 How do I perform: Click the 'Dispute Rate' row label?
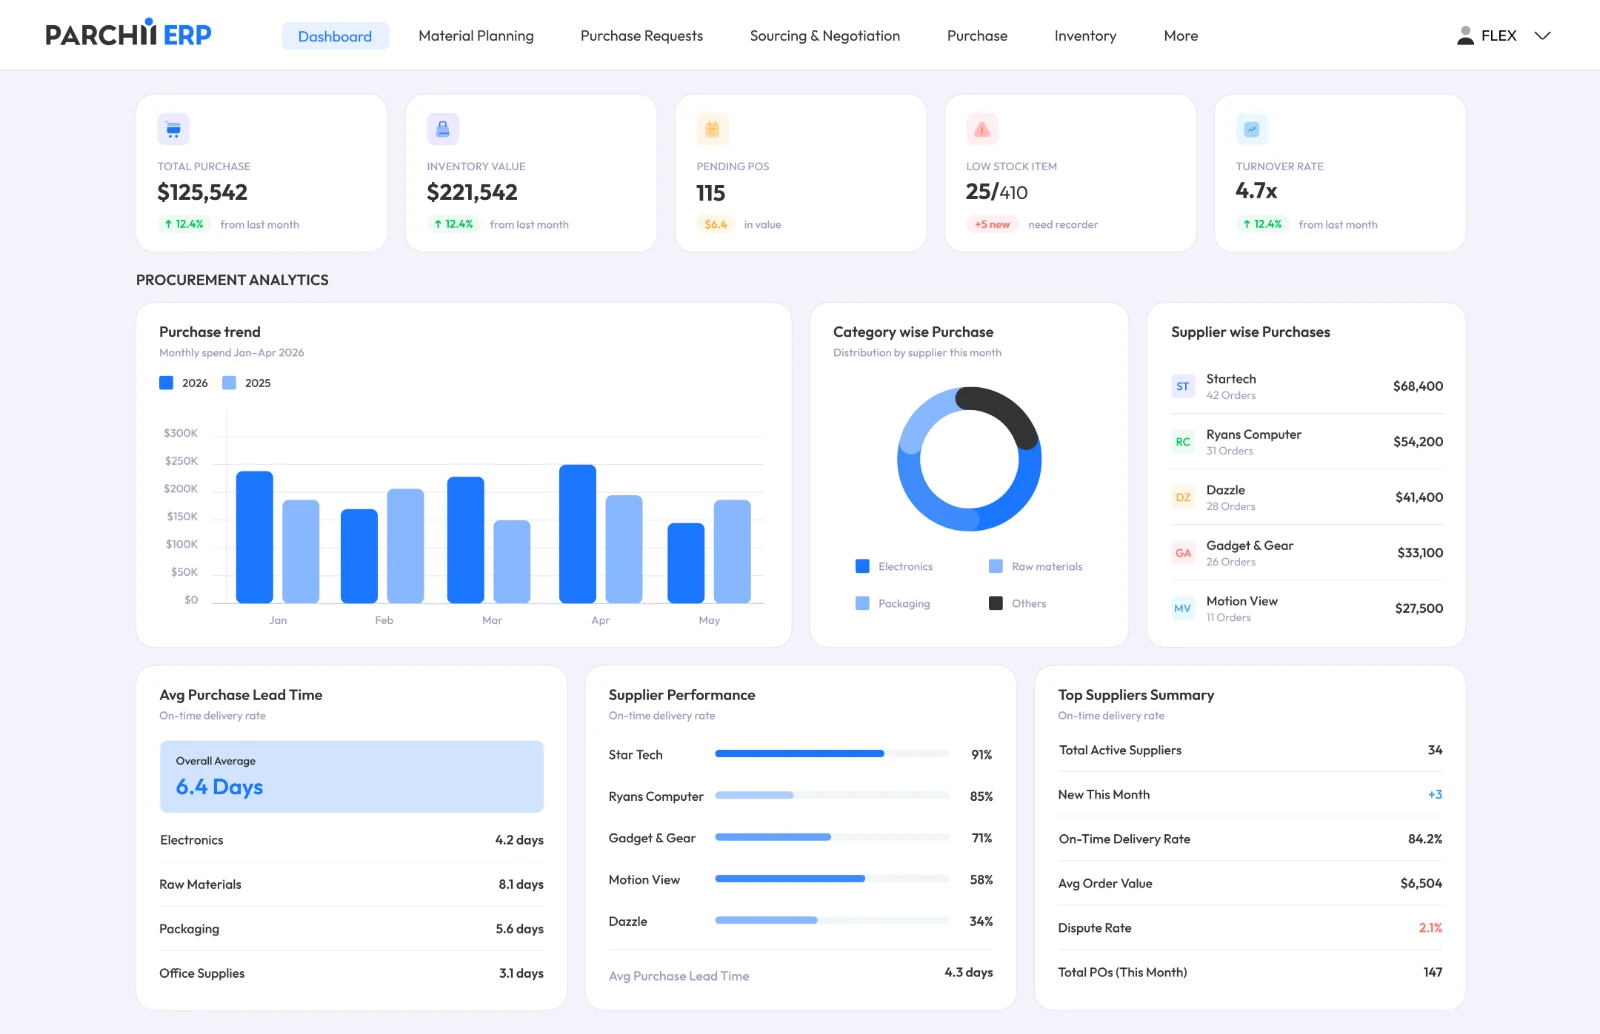click(x=1095, y=928)
